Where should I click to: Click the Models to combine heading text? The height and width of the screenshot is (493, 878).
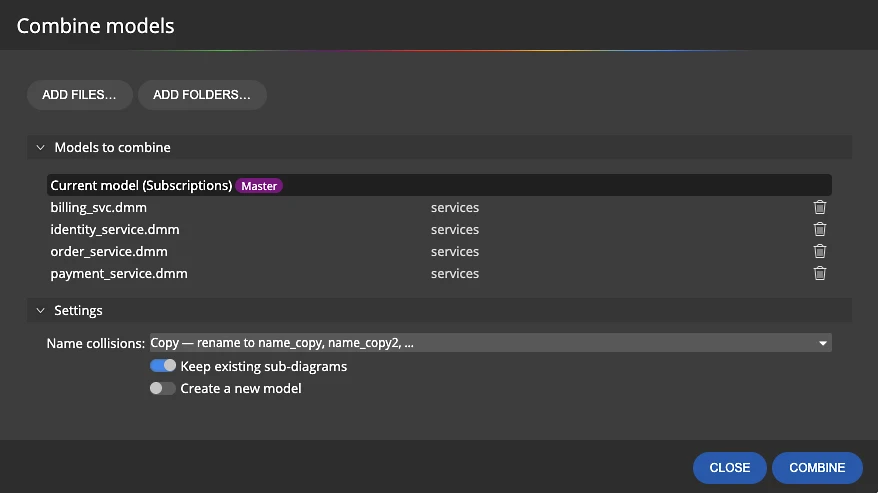(112, 147)
